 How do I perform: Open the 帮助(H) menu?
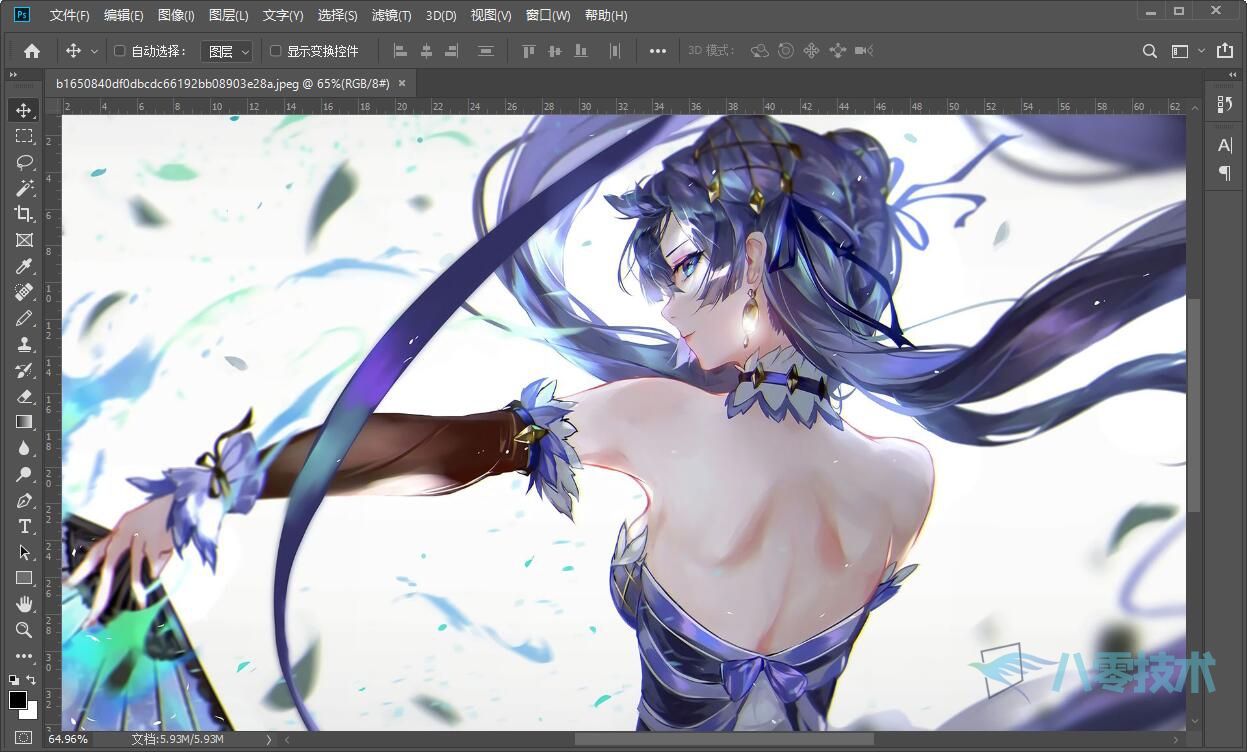[606, 15]
